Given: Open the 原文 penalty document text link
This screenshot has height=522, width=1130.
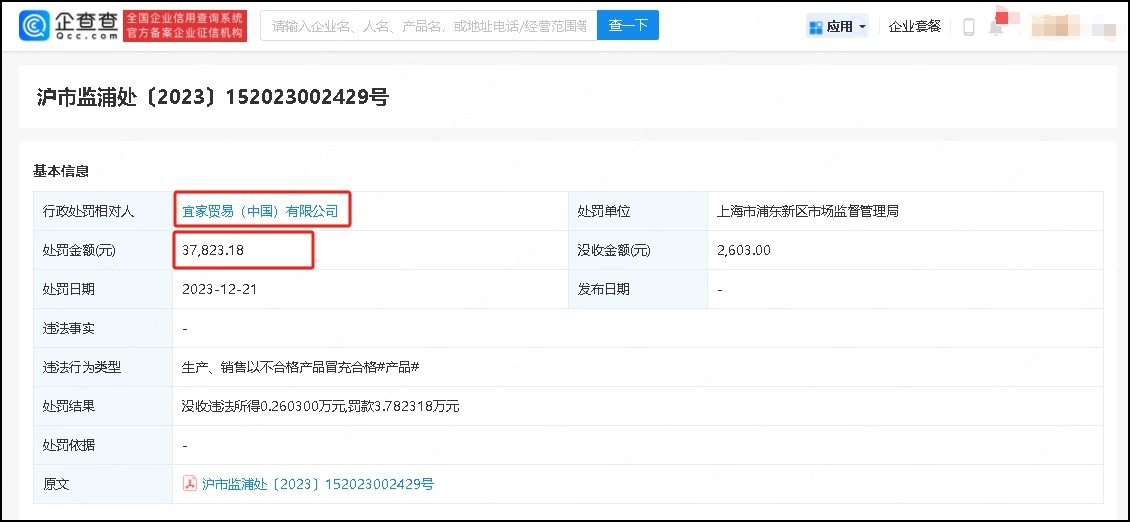Looking at the screenshot, I should pos(318,484).
